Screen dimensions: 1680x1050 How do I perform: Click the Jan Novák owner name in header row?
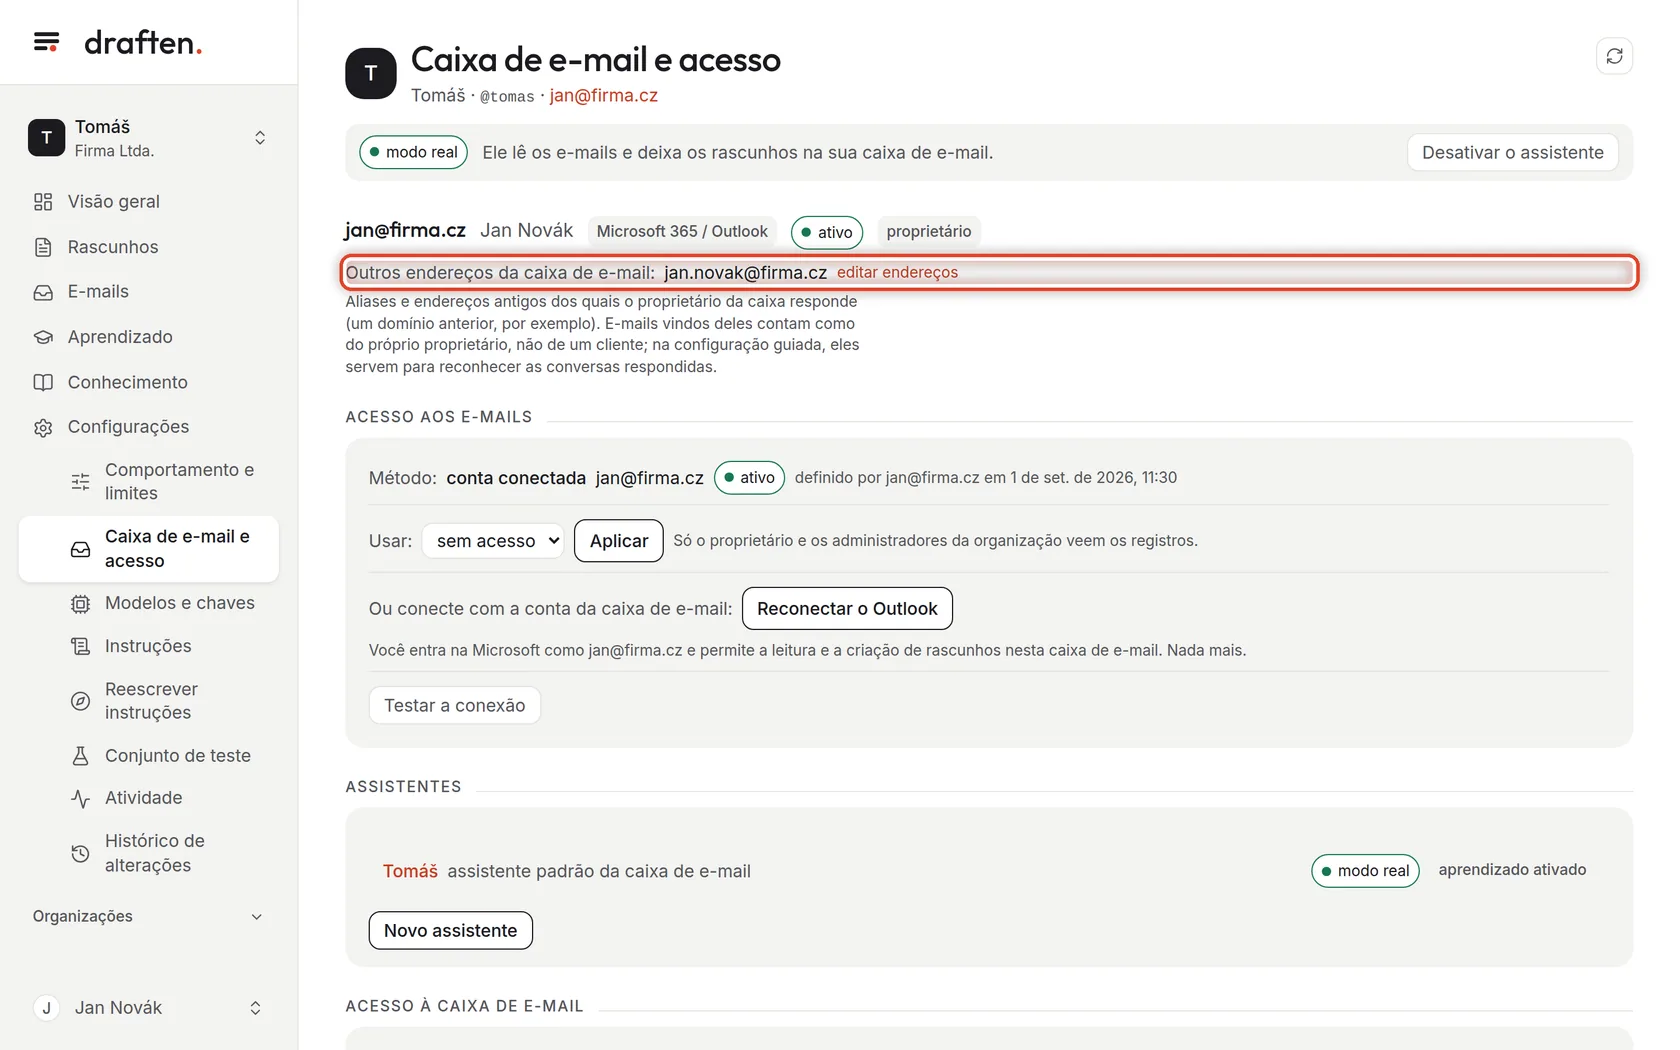click(526, 231)
